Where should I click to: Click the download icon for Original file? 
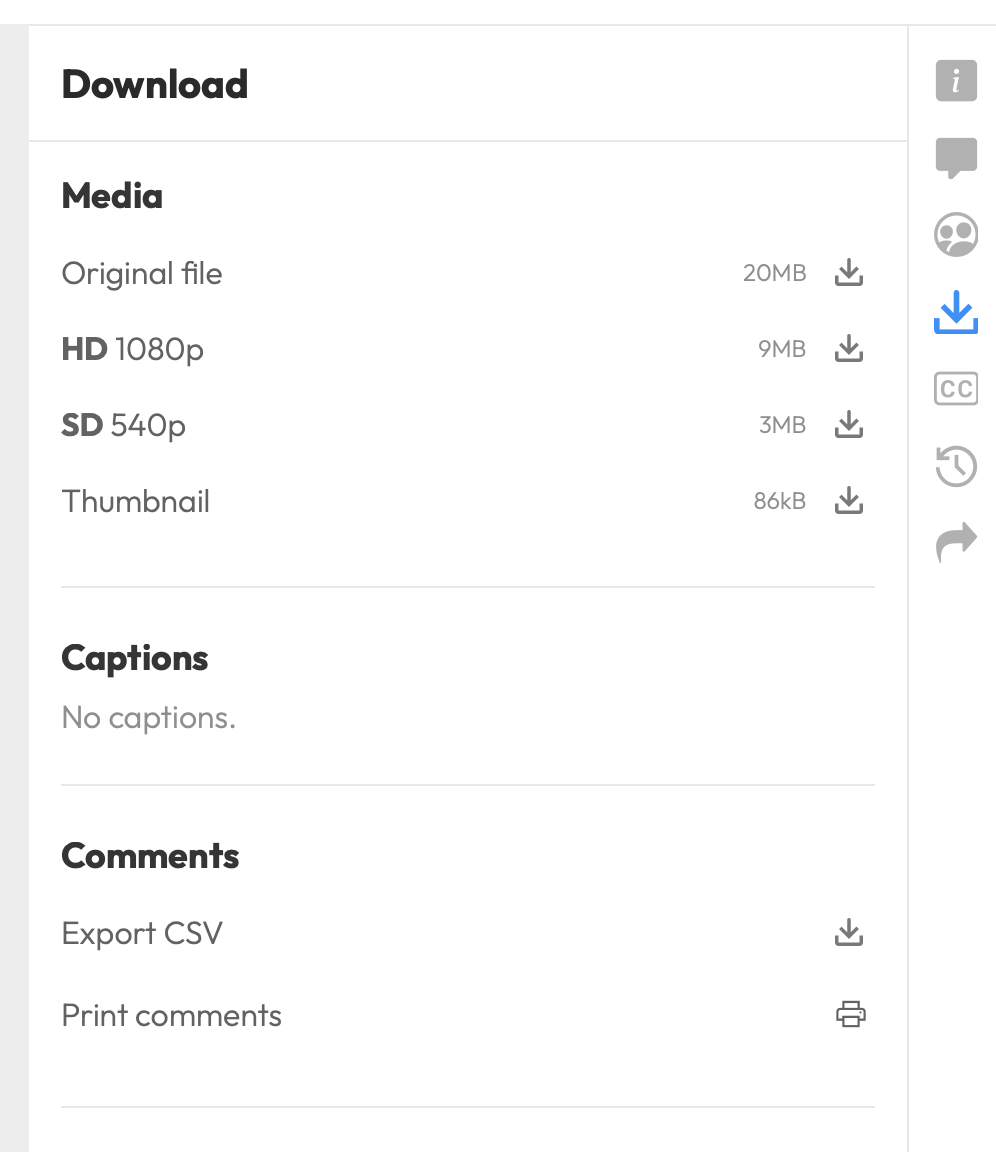coord(849,273)
